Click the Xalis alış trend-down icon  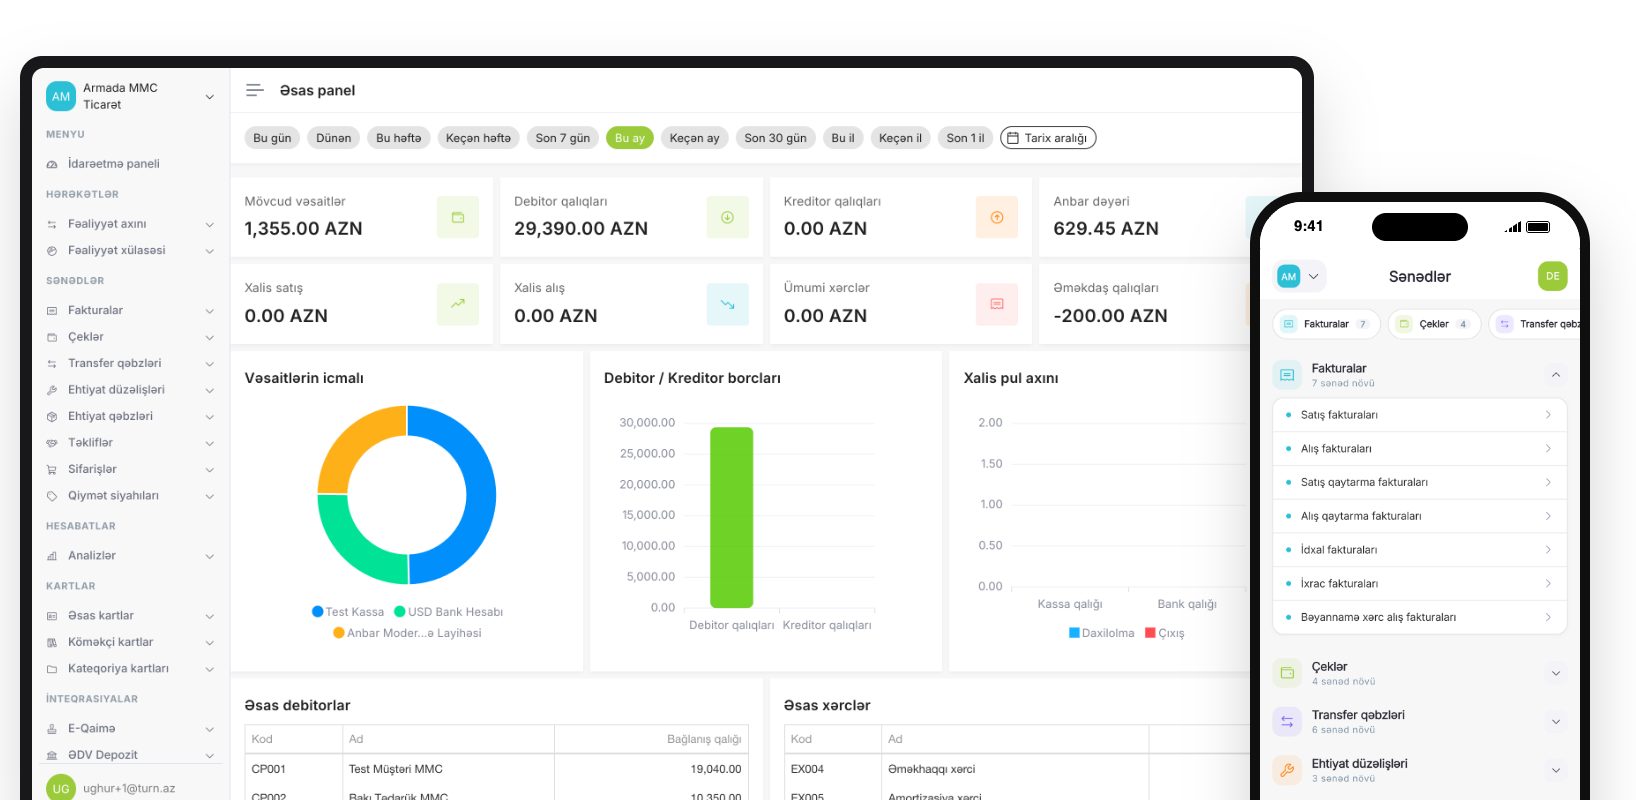727,304
